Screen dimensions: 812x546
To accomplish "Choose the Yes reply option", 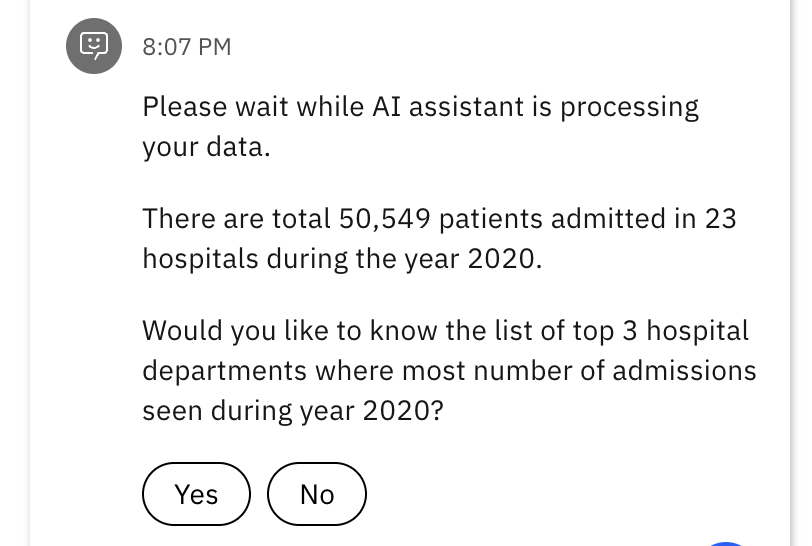I will (196, 494).
